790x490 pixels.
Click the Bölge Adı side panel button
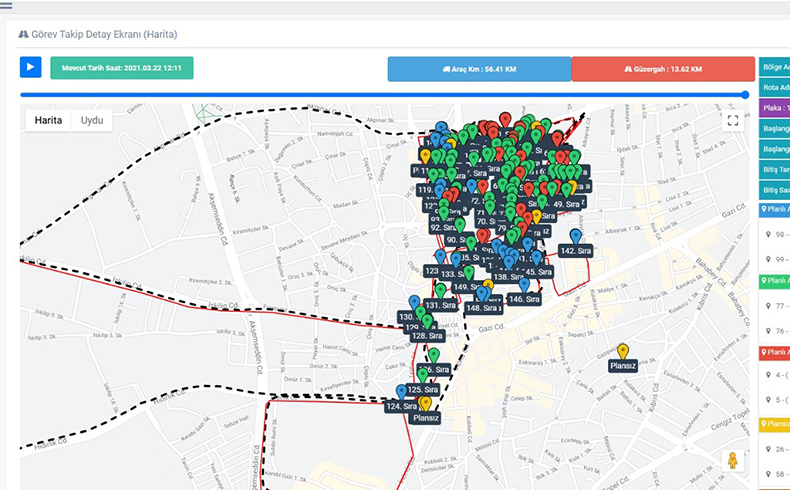pos(774,67)
